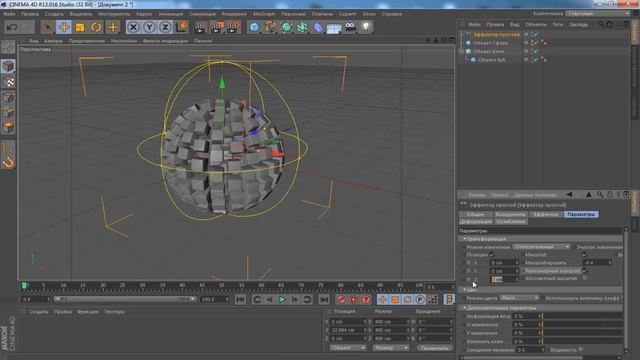Click the record keyframe button

(341, 300)
